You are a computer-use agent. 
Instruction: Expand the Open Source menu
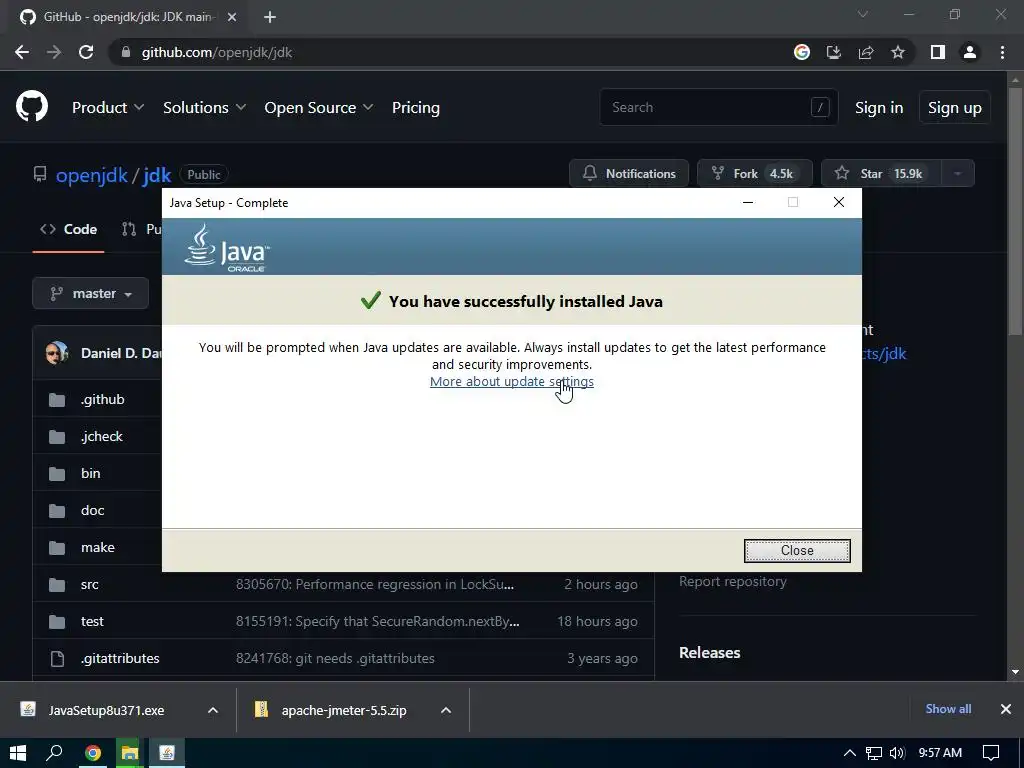pyautogui.click(x=319, y=108)
